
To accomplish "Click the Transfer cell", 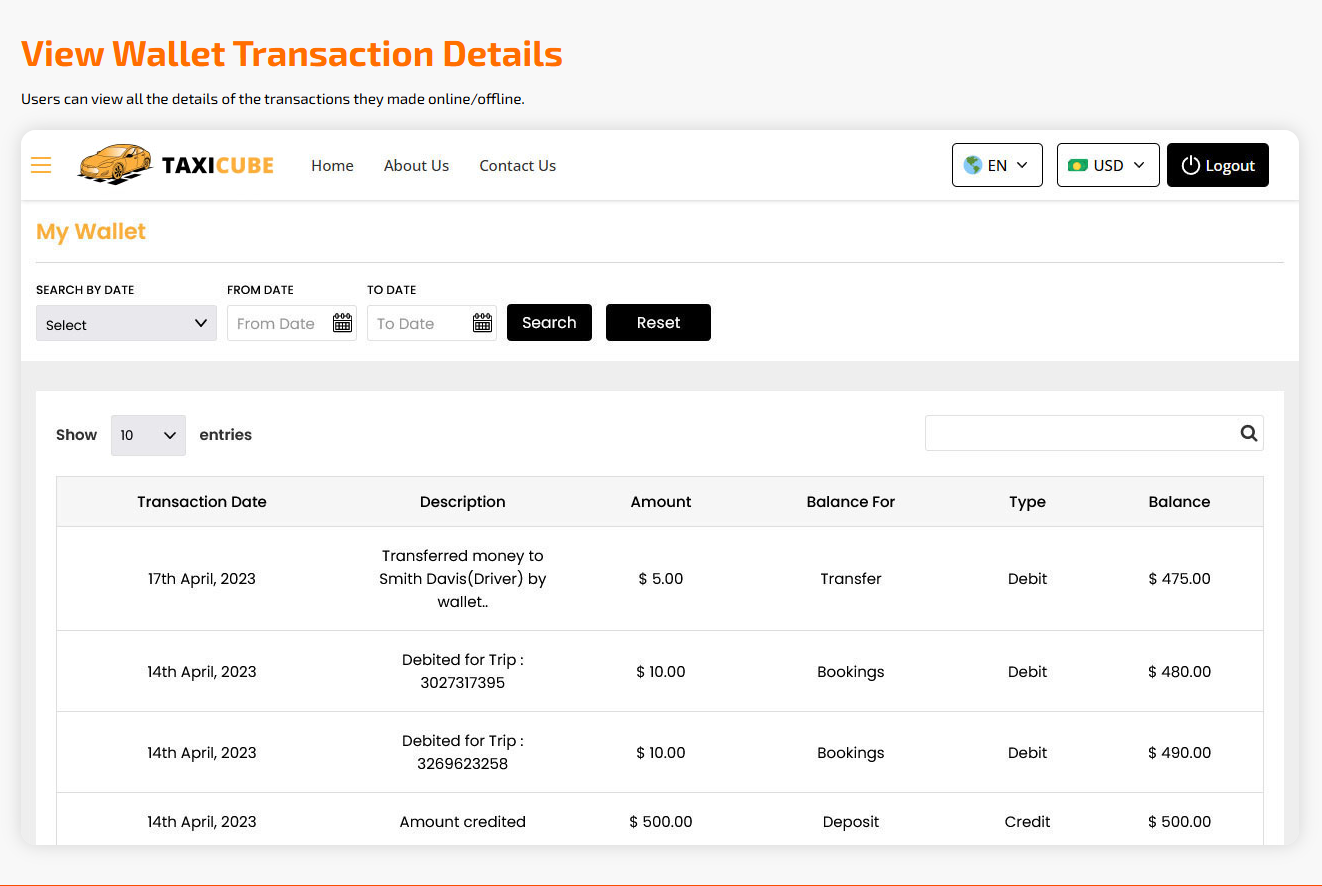I will 851,579.
